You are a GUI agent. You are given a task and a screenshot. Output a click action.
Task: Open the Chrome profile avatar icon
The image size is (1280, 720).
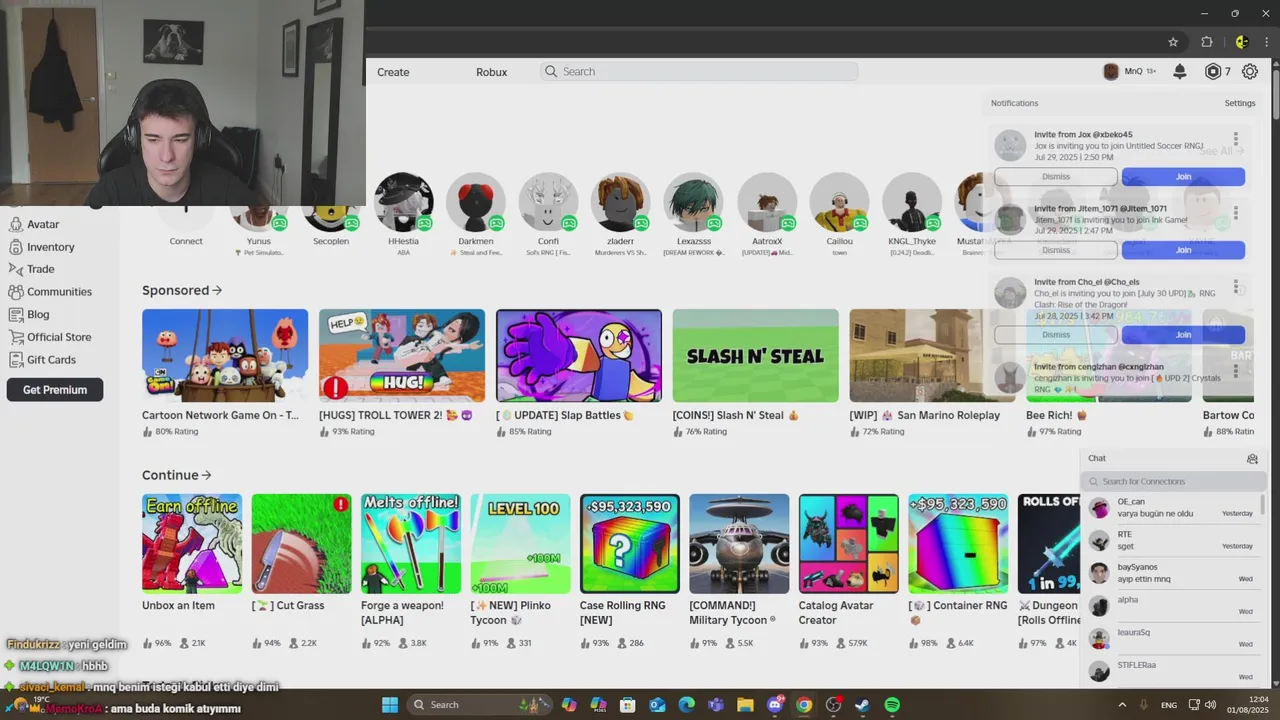click(x=1242, y=42)
